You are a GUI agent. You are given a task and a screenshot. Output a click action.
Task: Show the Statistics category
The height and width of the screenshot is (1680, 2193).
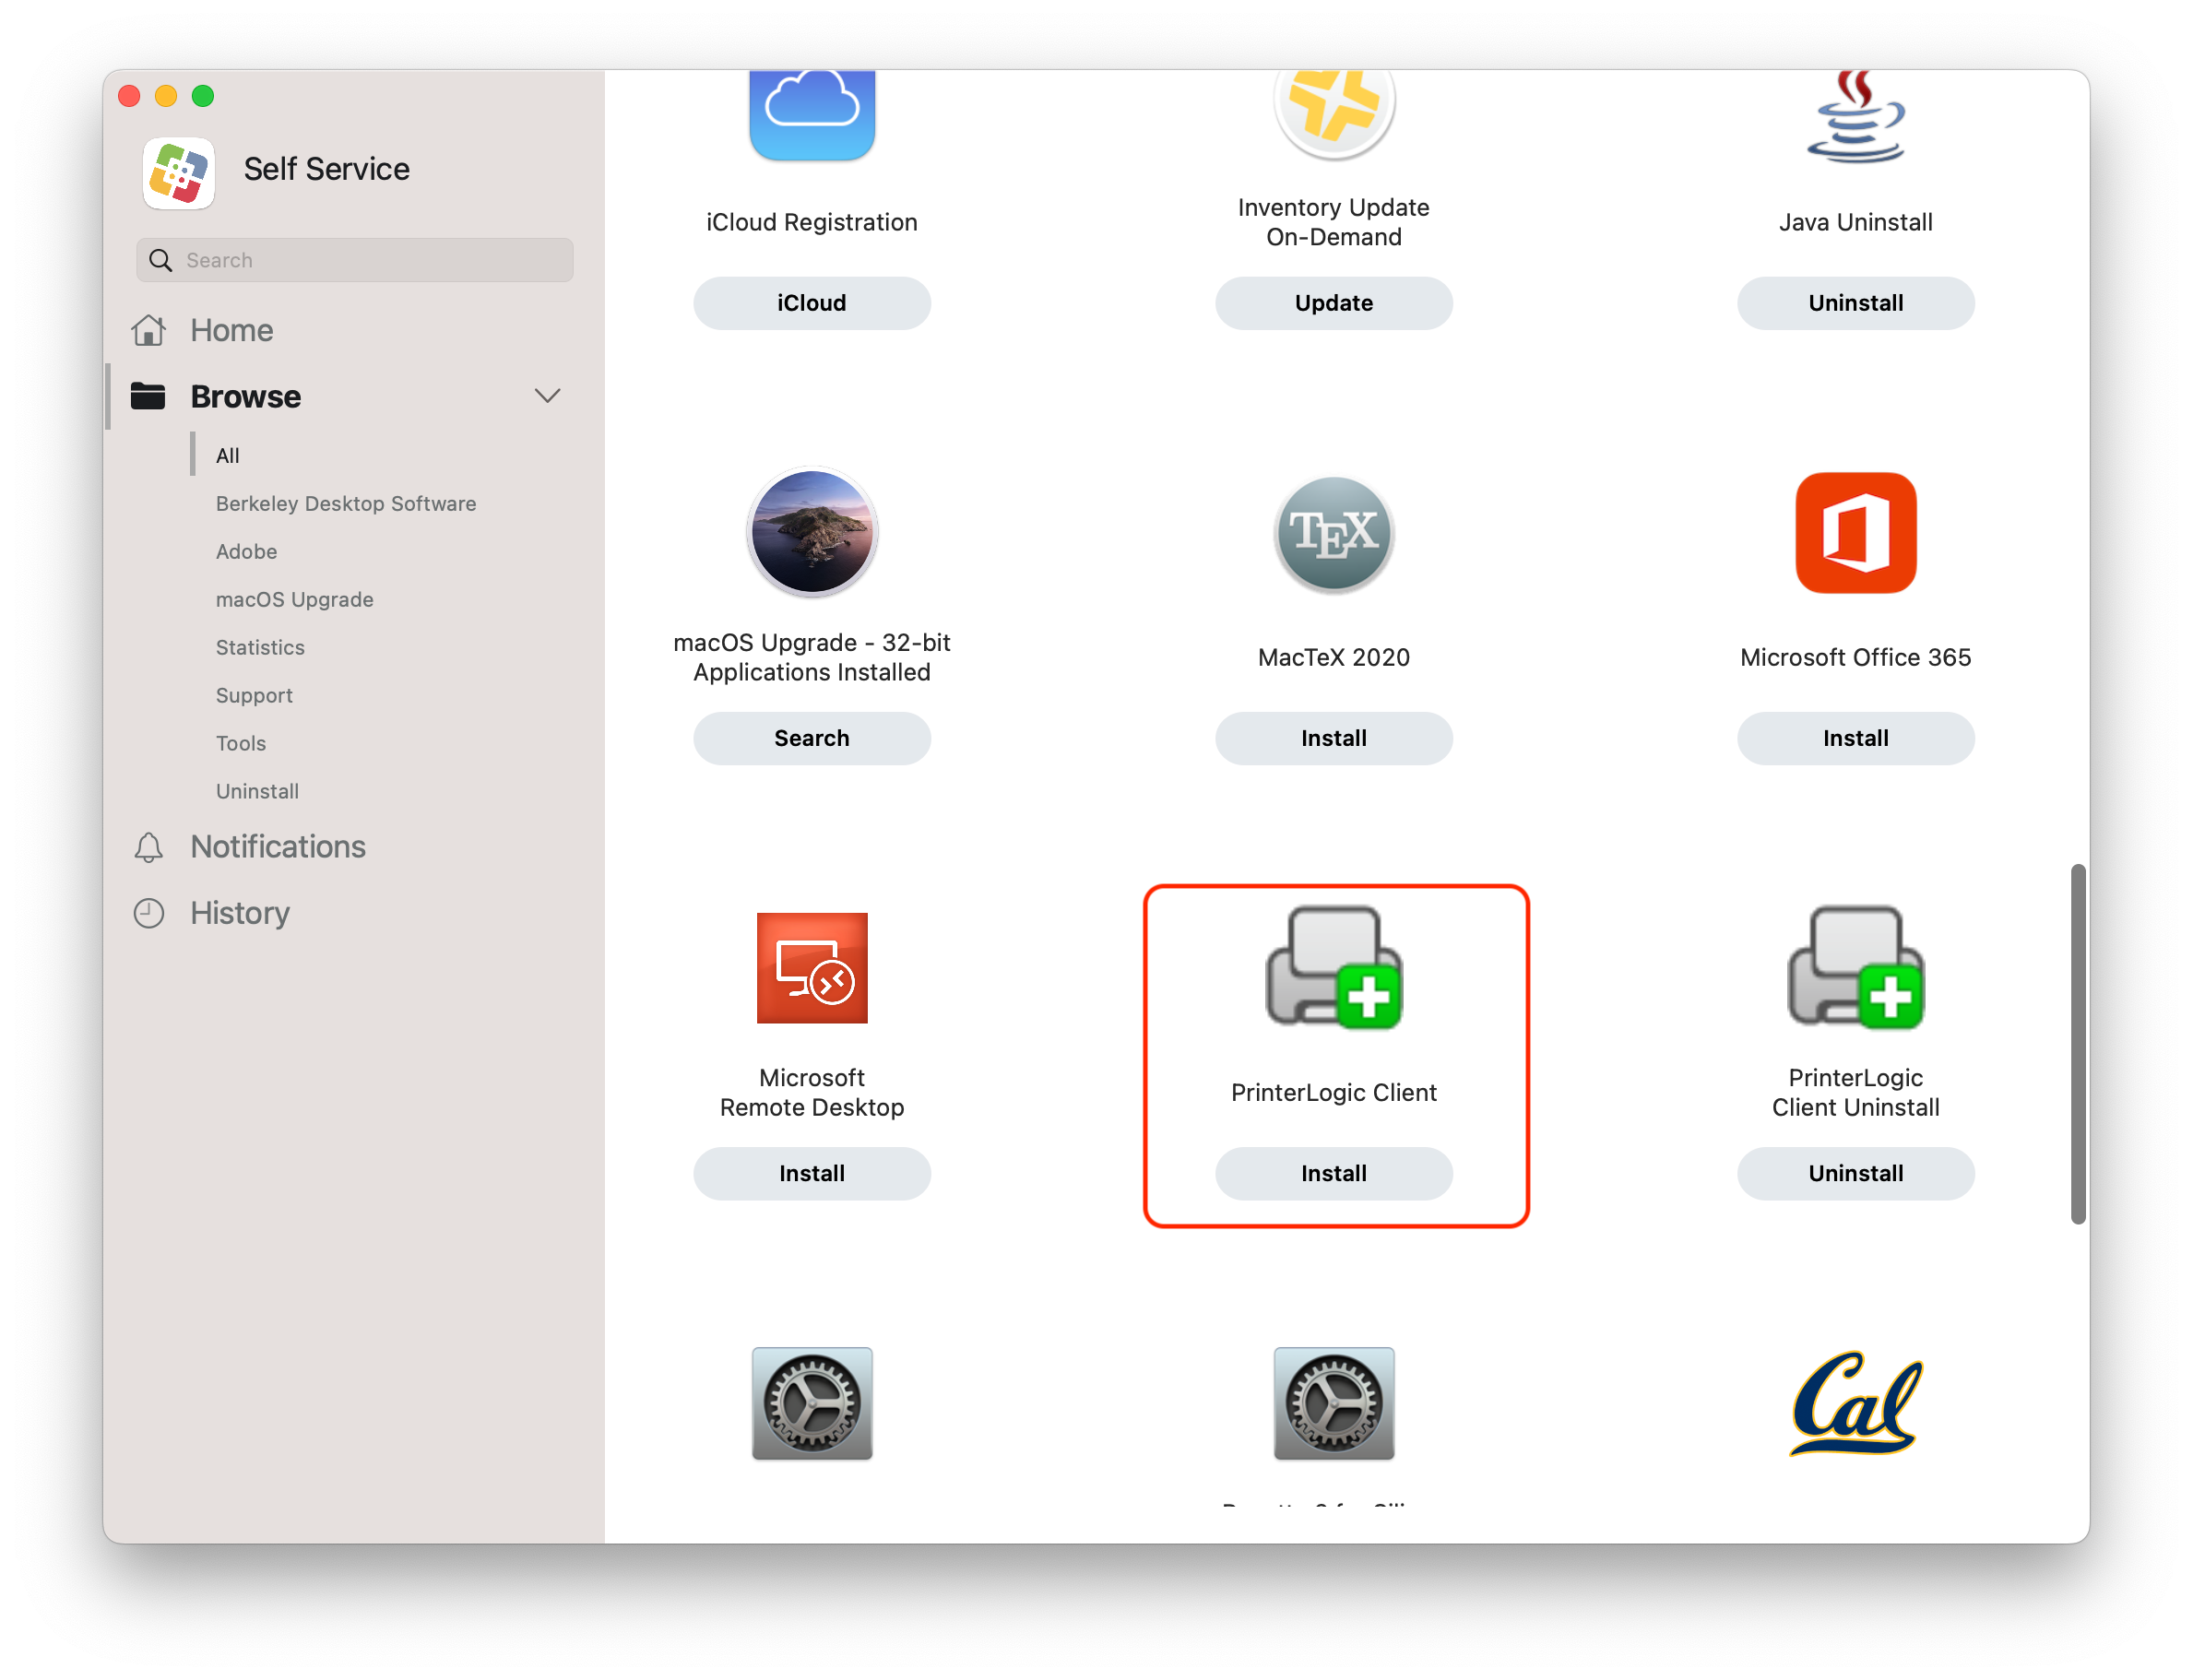[260, 648]
